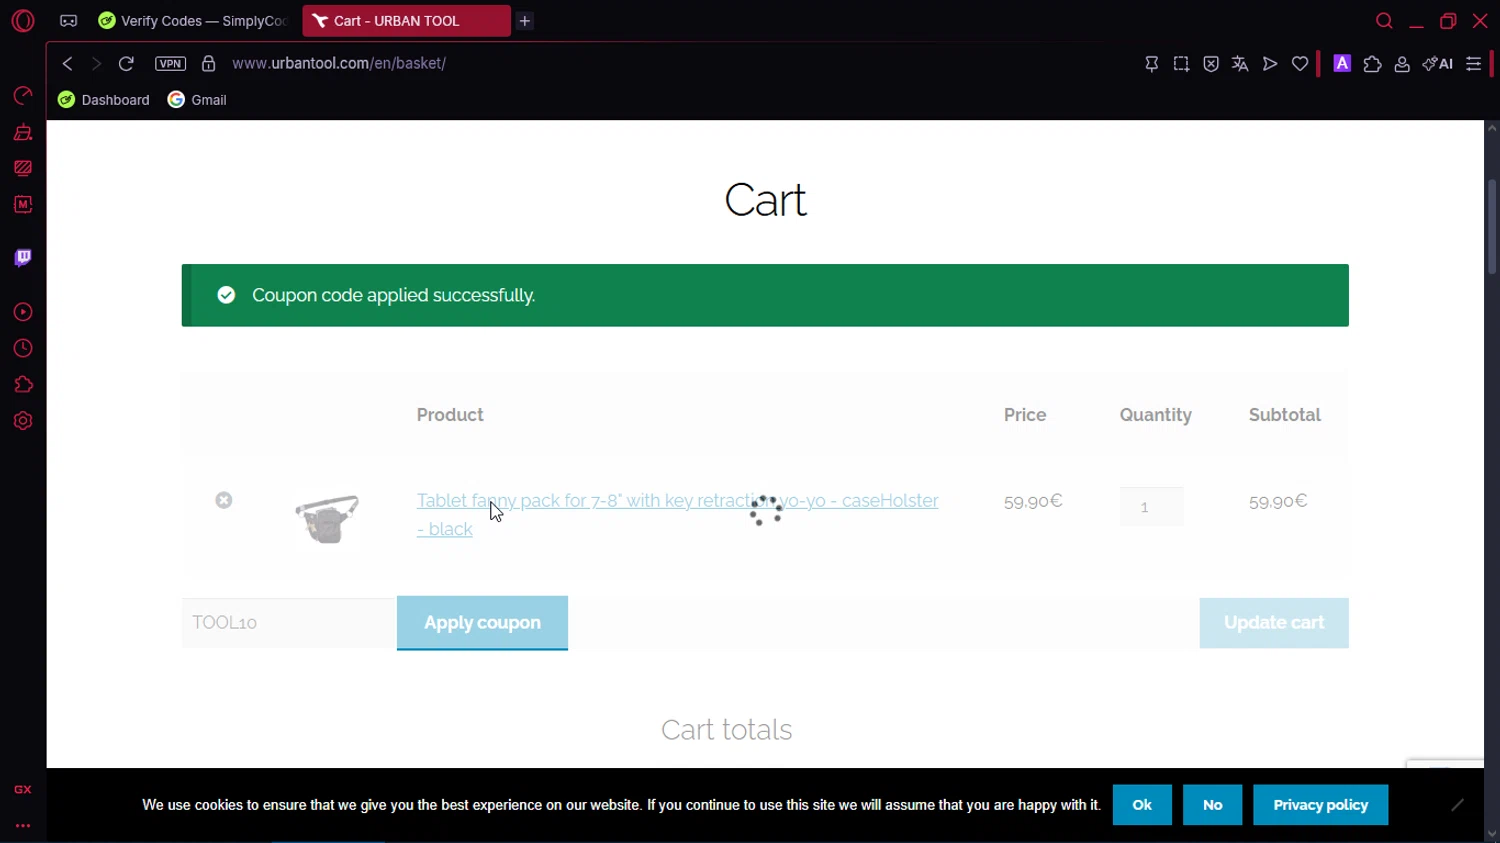
Task: Open the profile account icon
Action: (x=1402, y=64)
